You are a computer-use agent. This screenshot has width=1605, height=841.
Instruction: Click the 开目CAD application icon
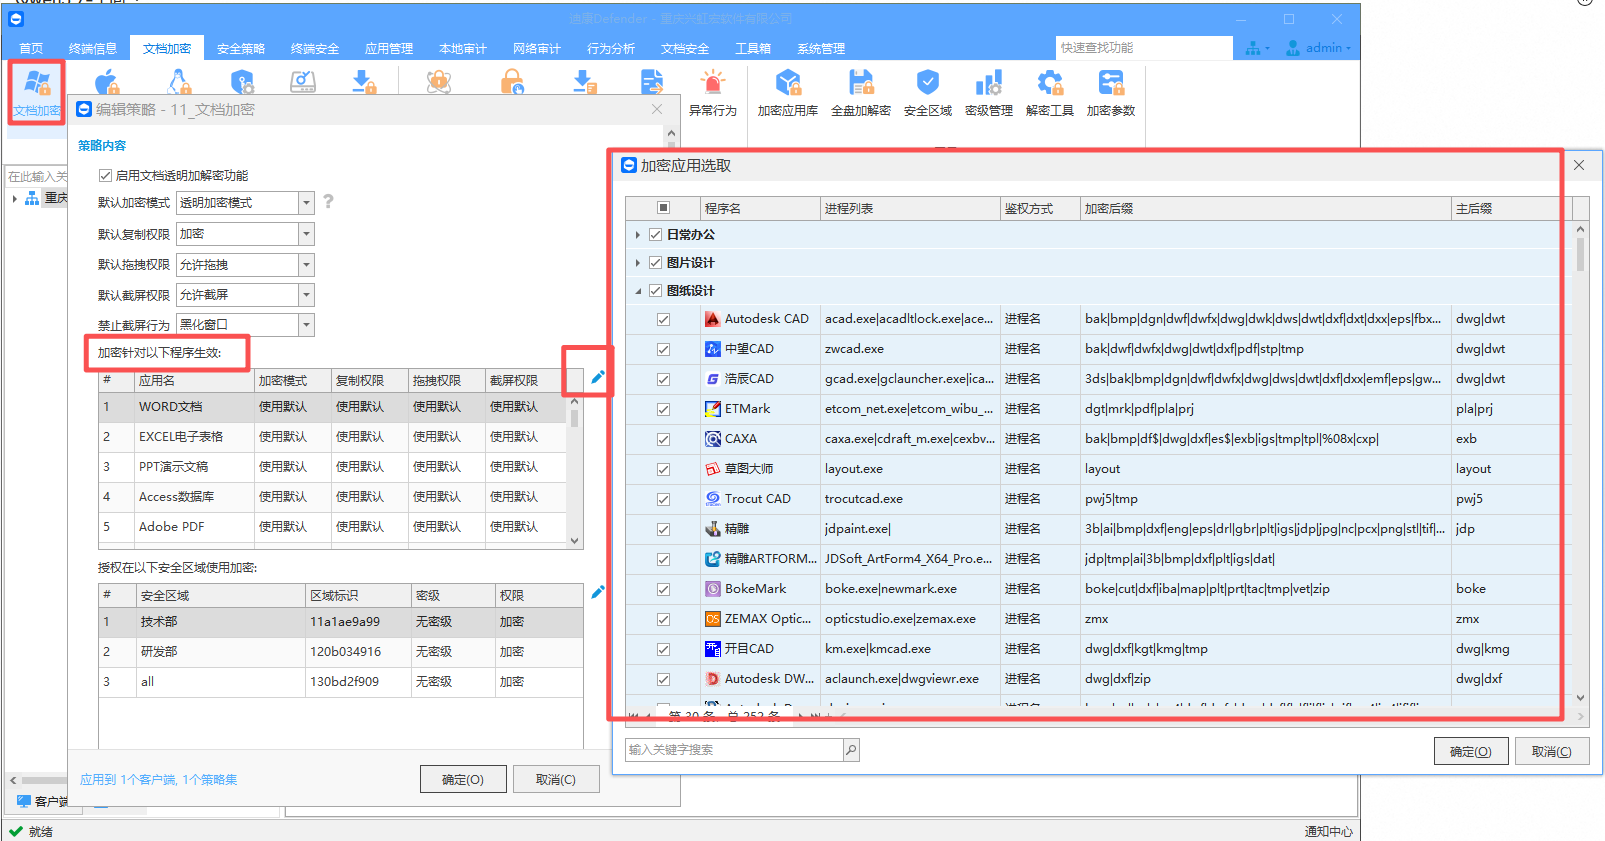click(x=713, y=649)
